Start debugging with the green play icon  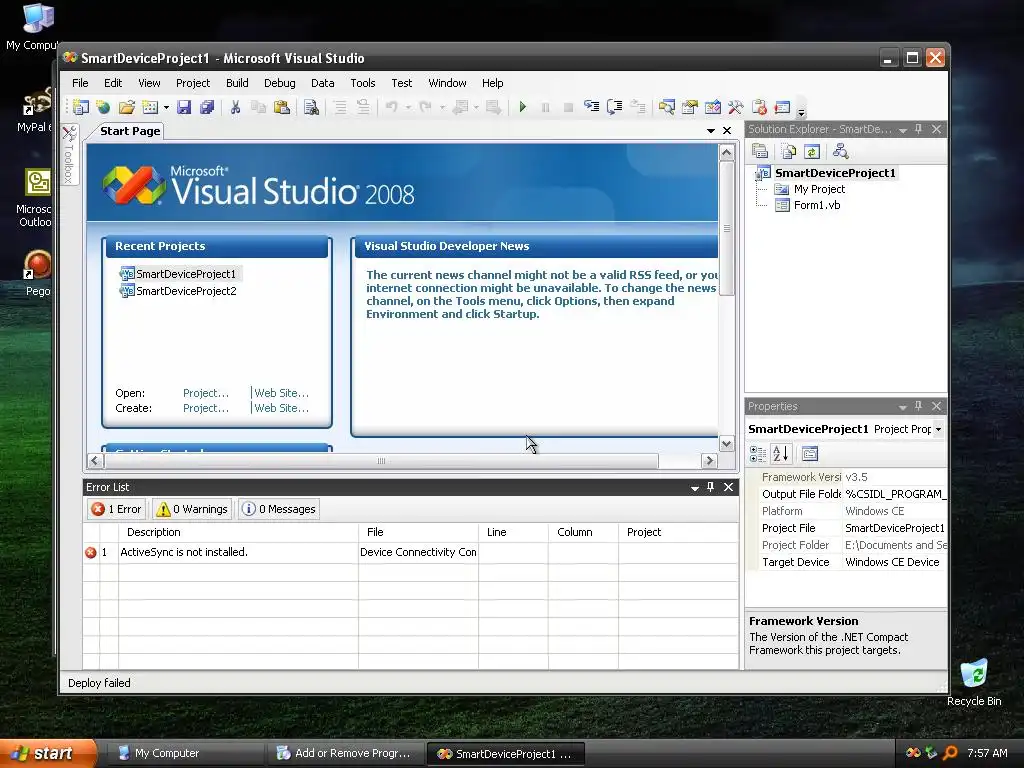pyautogui.click(x=522, y=107)
